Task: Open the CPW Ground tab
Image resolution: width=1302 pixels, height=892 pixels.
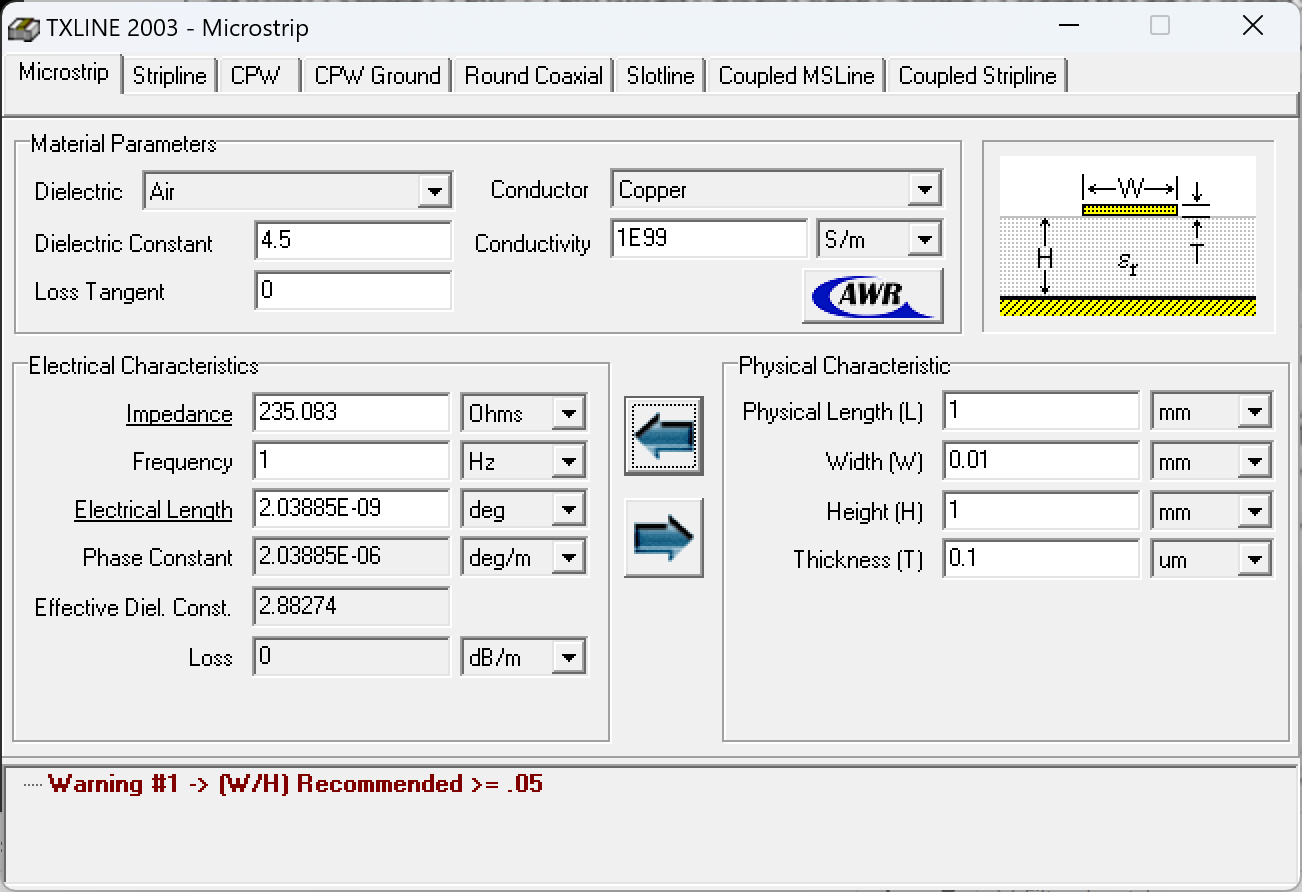Action: pos(377,76)
